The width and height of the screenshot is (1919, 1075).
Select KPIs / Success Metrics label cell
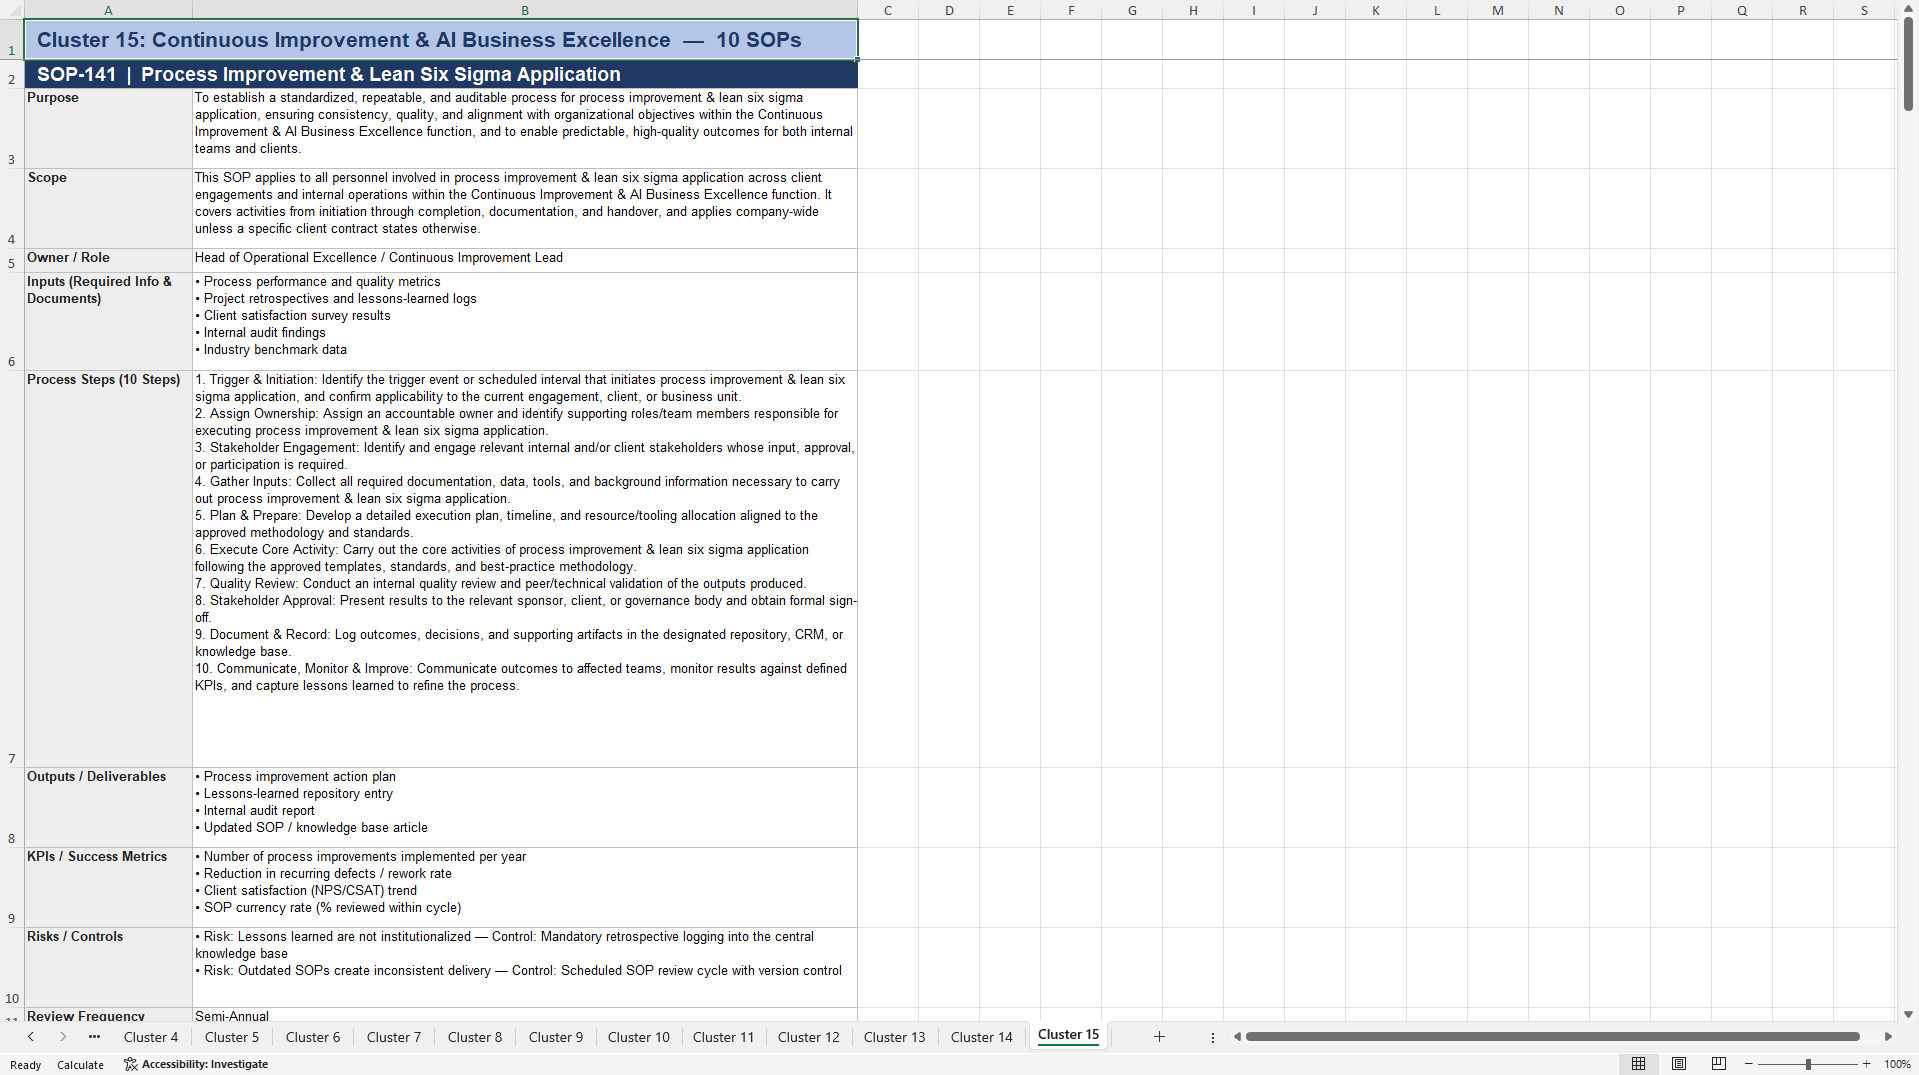[x=108, y=887]
